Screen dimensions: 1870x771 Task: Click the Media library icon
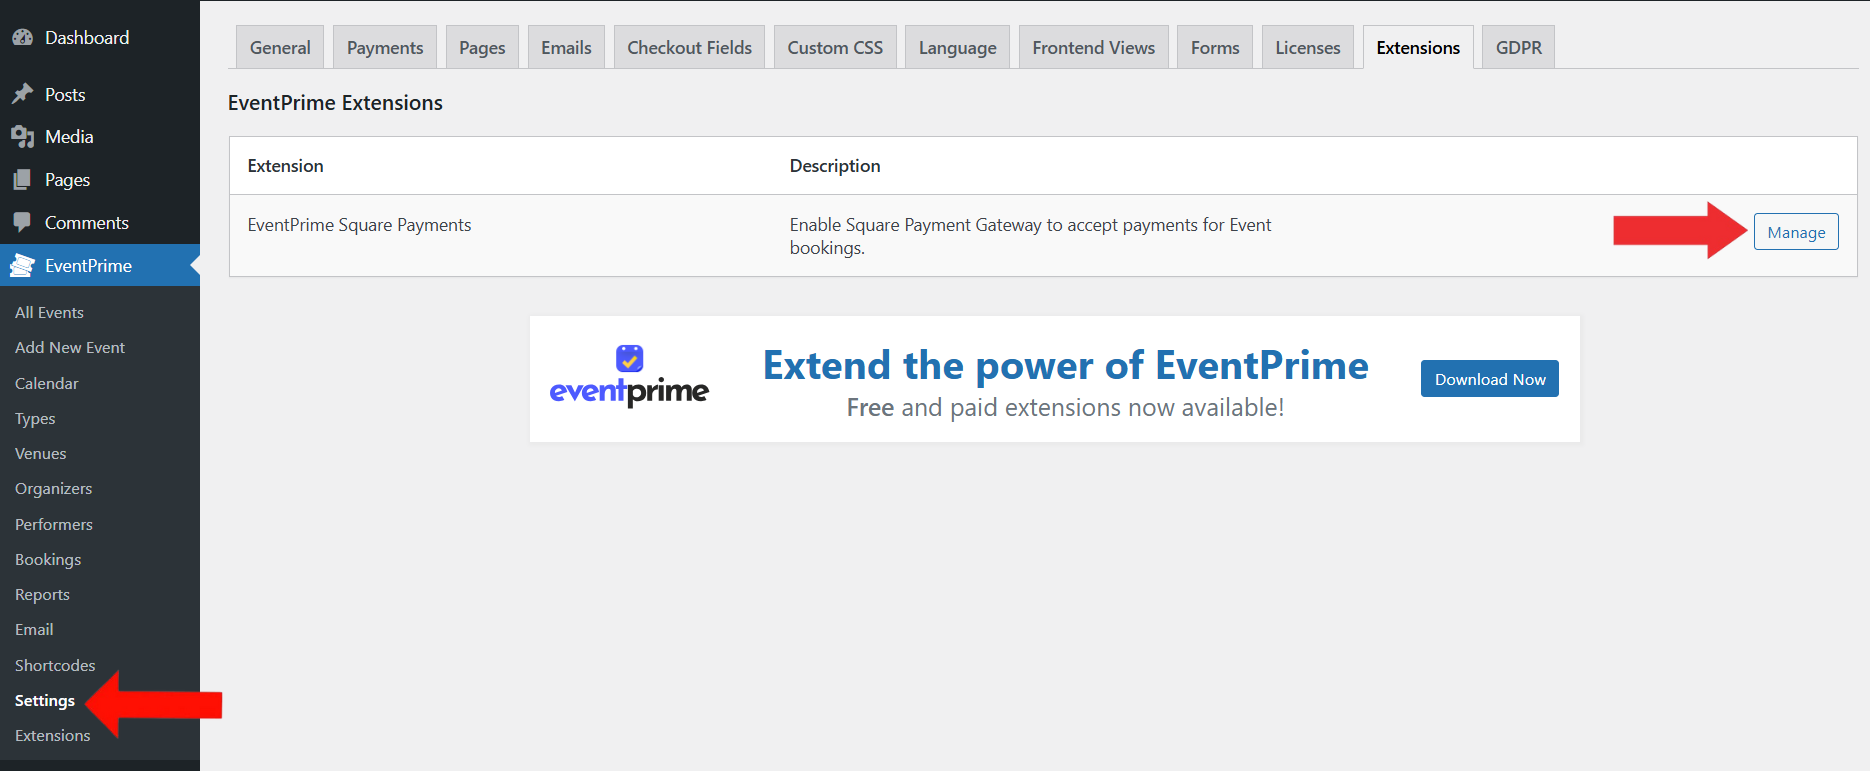22,137
